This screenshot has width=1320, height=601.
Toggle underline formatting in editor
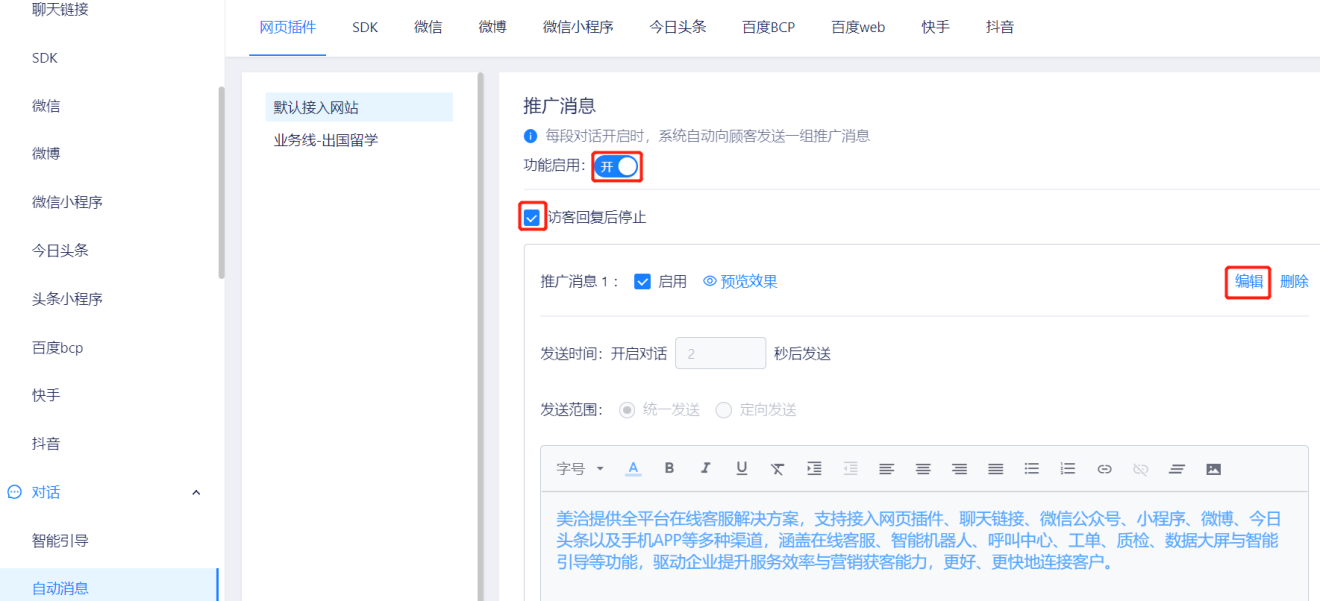pos(741,468)
